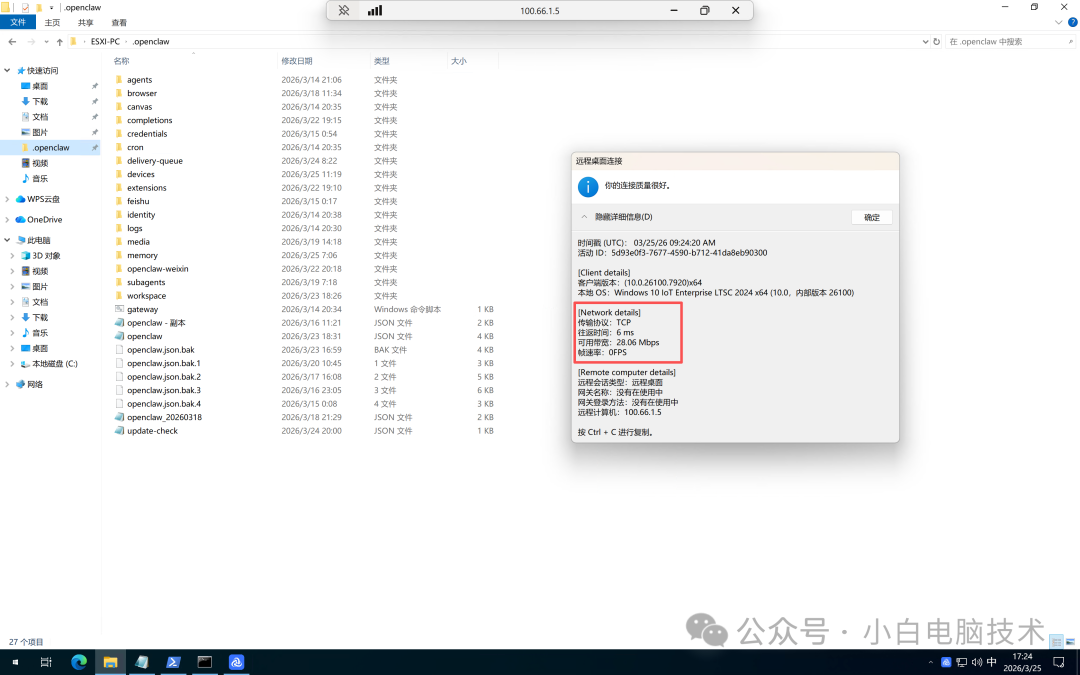Sort by 大小 column header
The height and width of the screenshot is (675, 1080).
459,61
